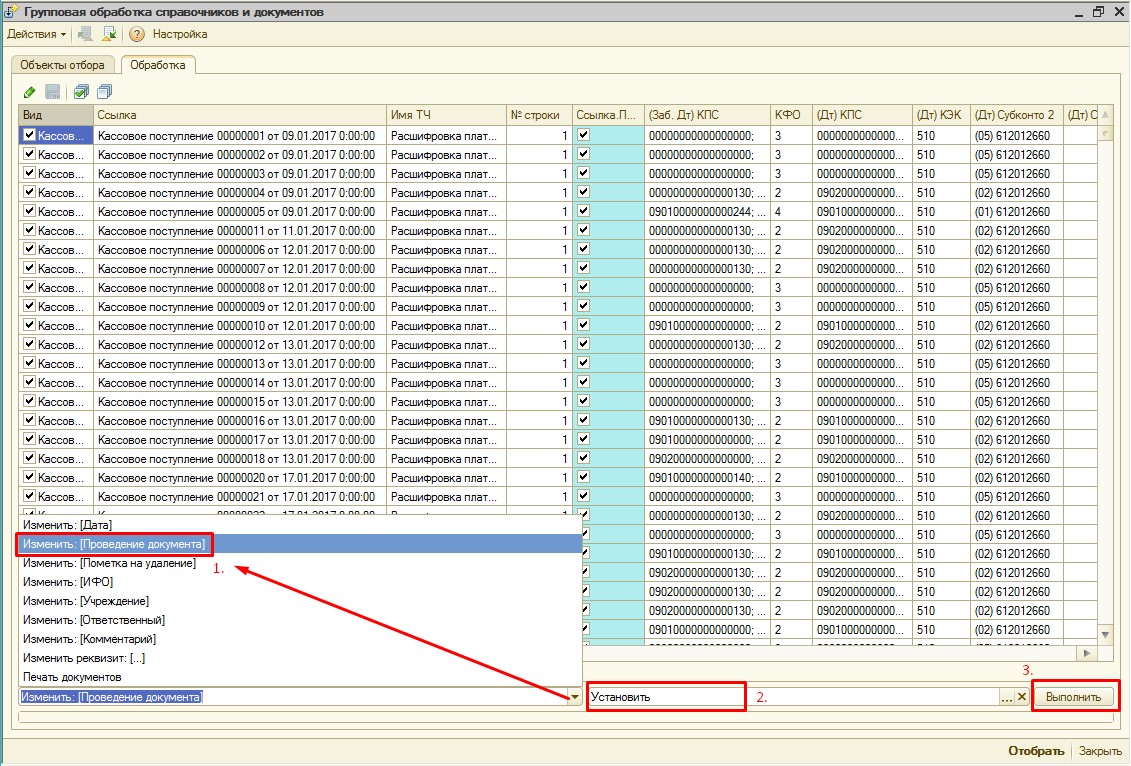1131x766 pixels.
Task: Click the Отобрать button
Action: point(1035,751)
